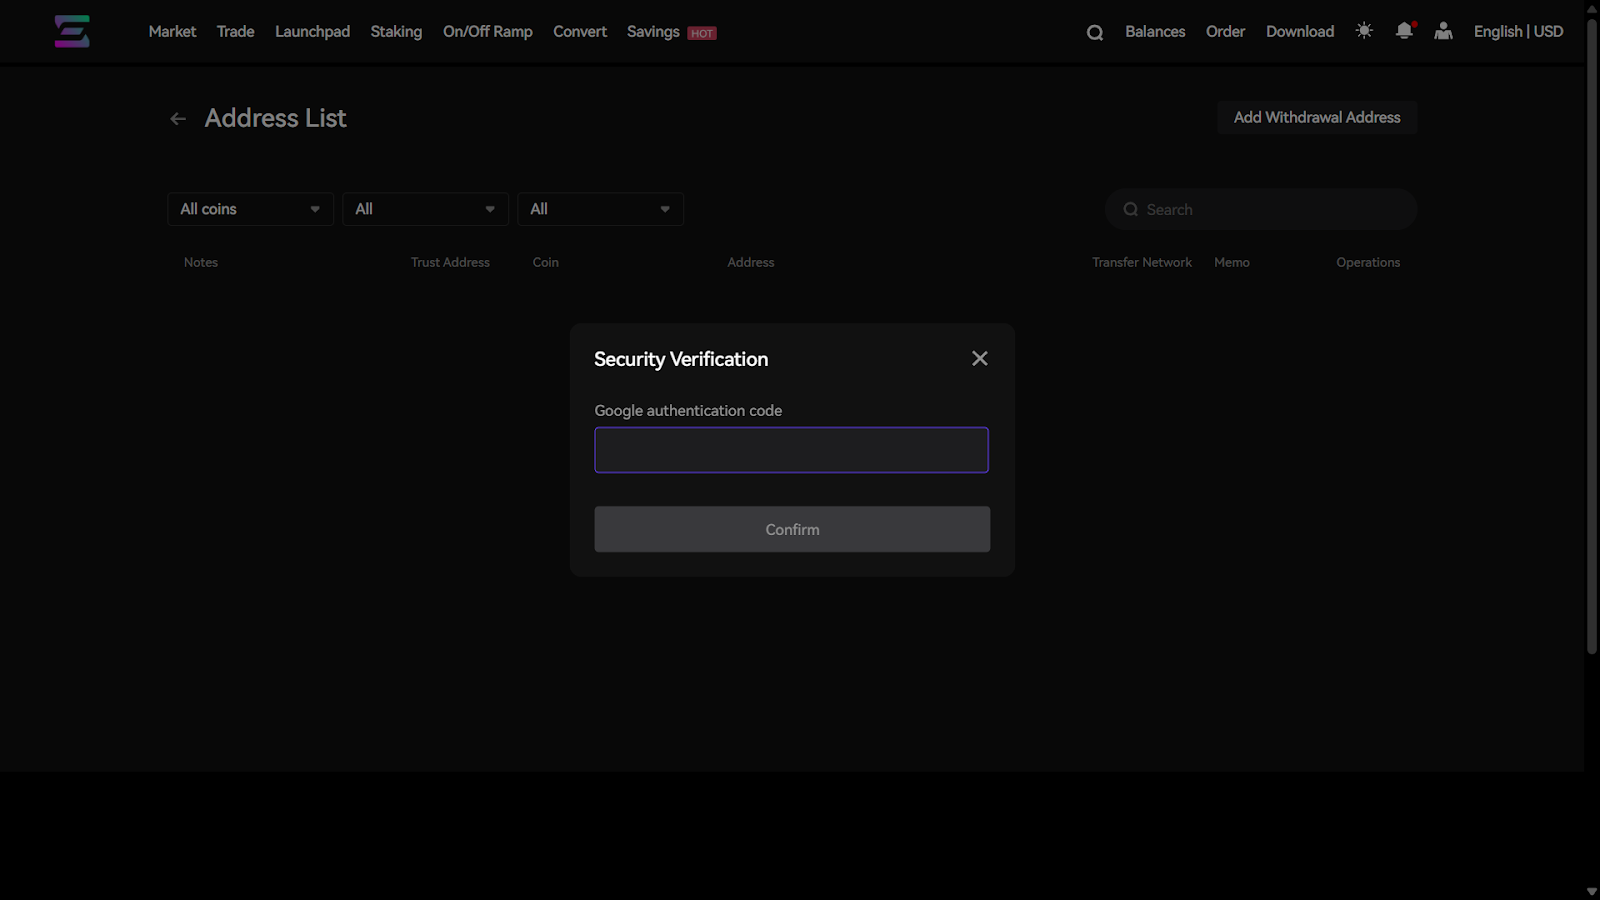Open English | USD language selector
Image resolution: width=1600 pixels, height=900 pixels.
(1518, 32)
